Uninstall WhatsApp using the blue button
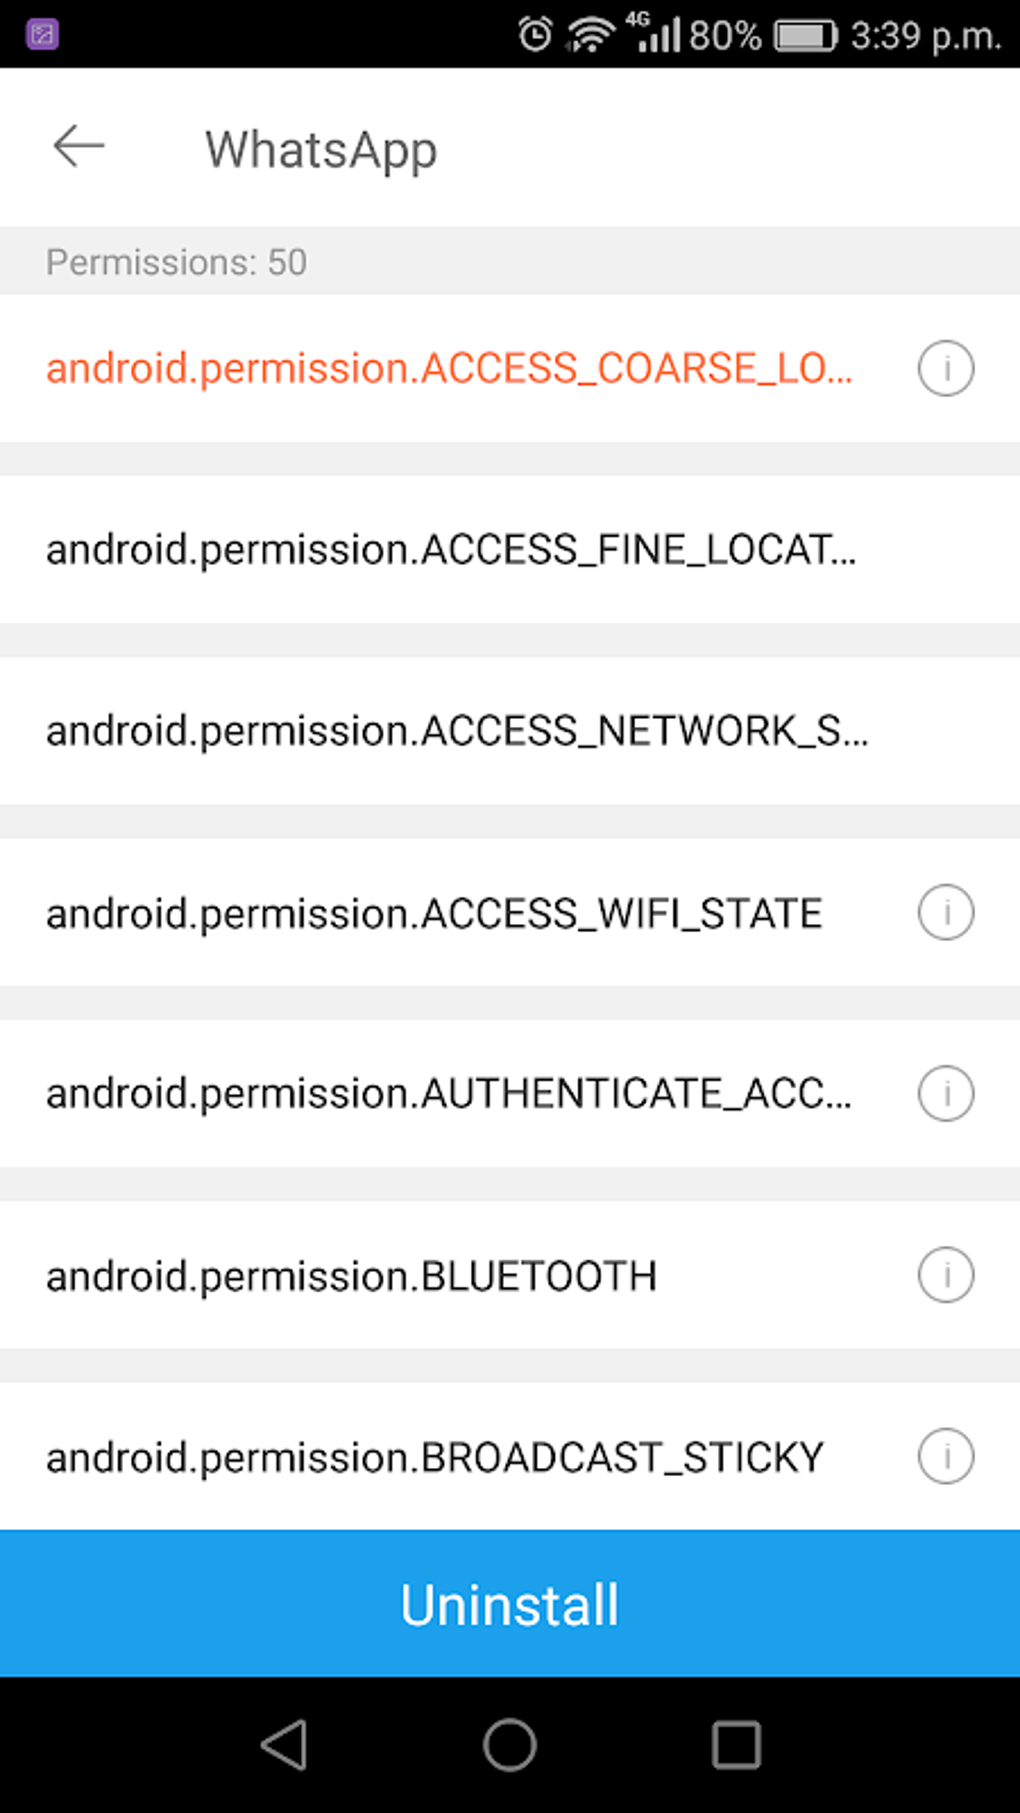Screen dimensions: 1020x1813 point(510,1604)
